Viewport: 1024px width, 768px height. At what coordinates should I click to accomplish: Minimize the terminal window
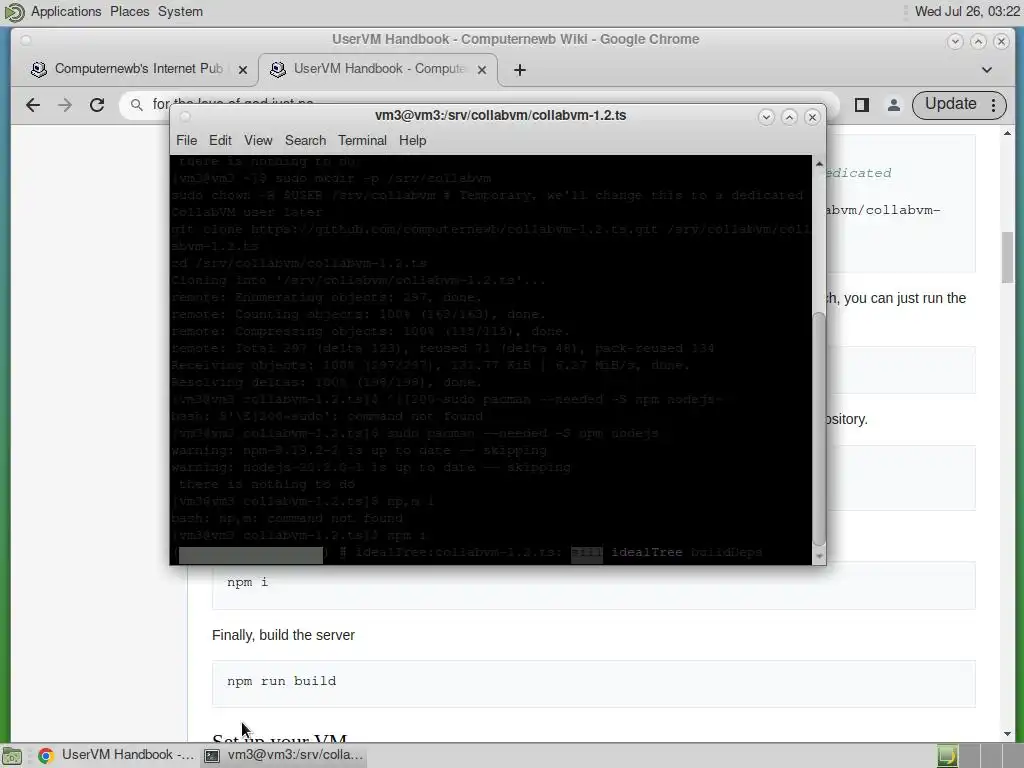[x=766, y=117]
